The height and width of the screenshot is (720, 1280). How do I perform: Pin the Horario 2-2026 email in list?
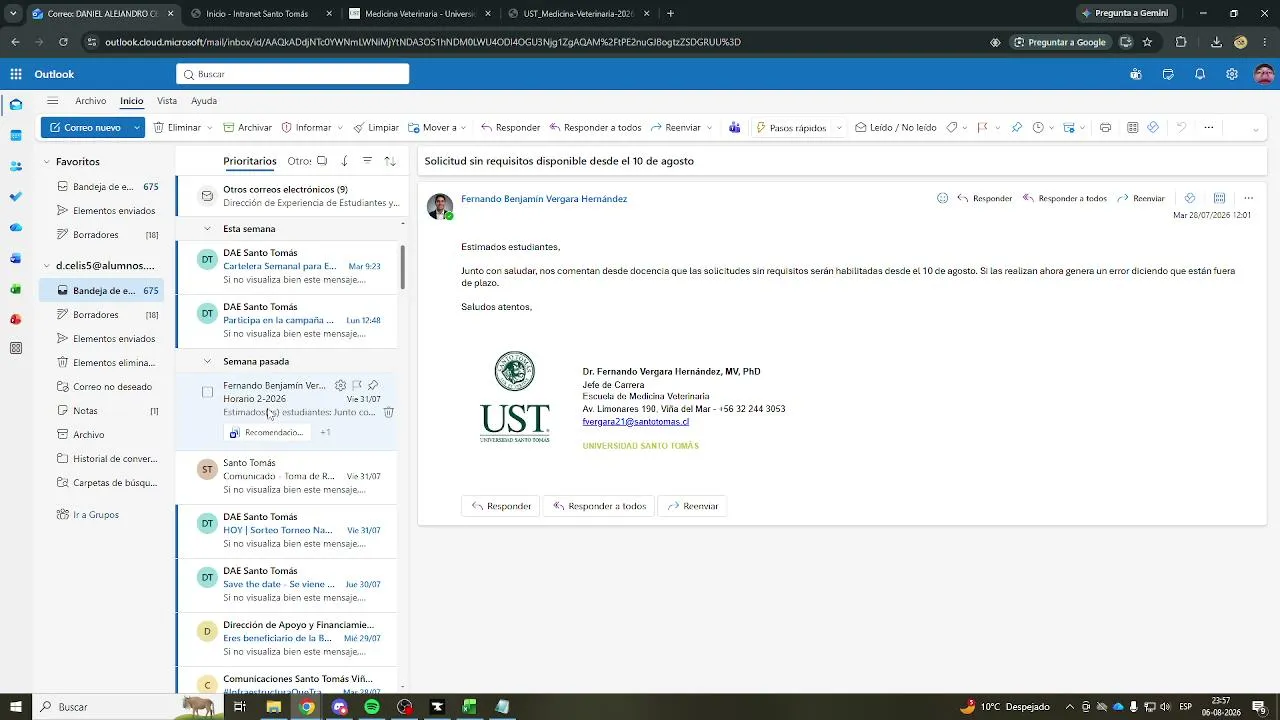point(373,385)
